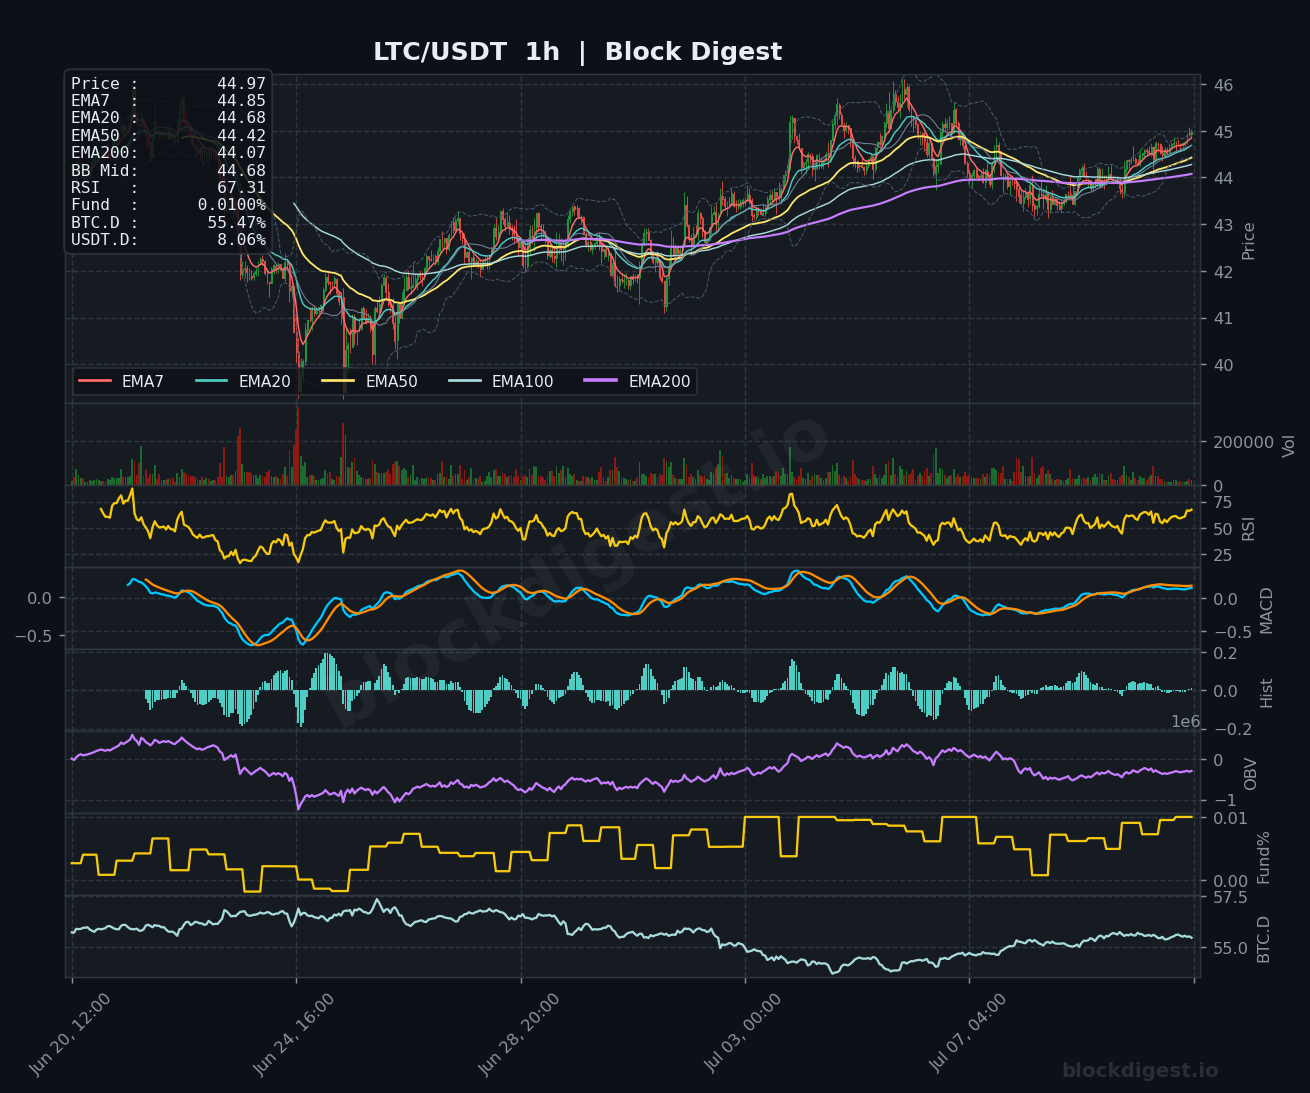Viewport: 1310px width, 1093px height.
Task: Click the -0.5 MACD tick on left axis
Action: [34, 635]
